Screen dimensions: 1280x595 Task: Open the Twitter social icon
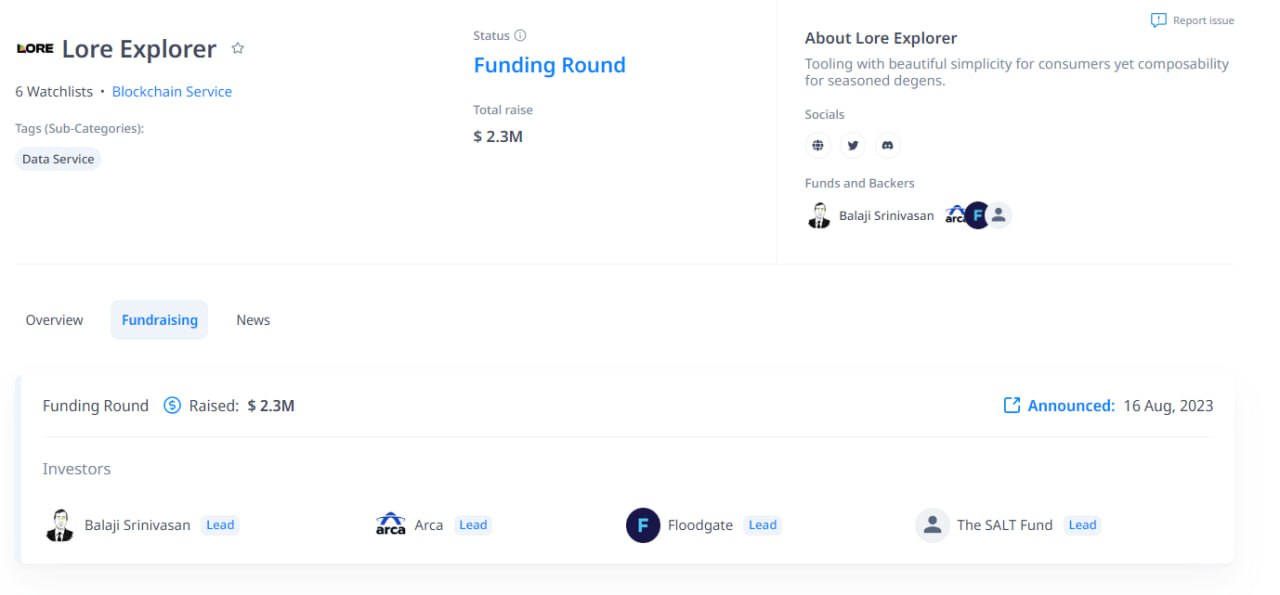click(x=853, y=146)
